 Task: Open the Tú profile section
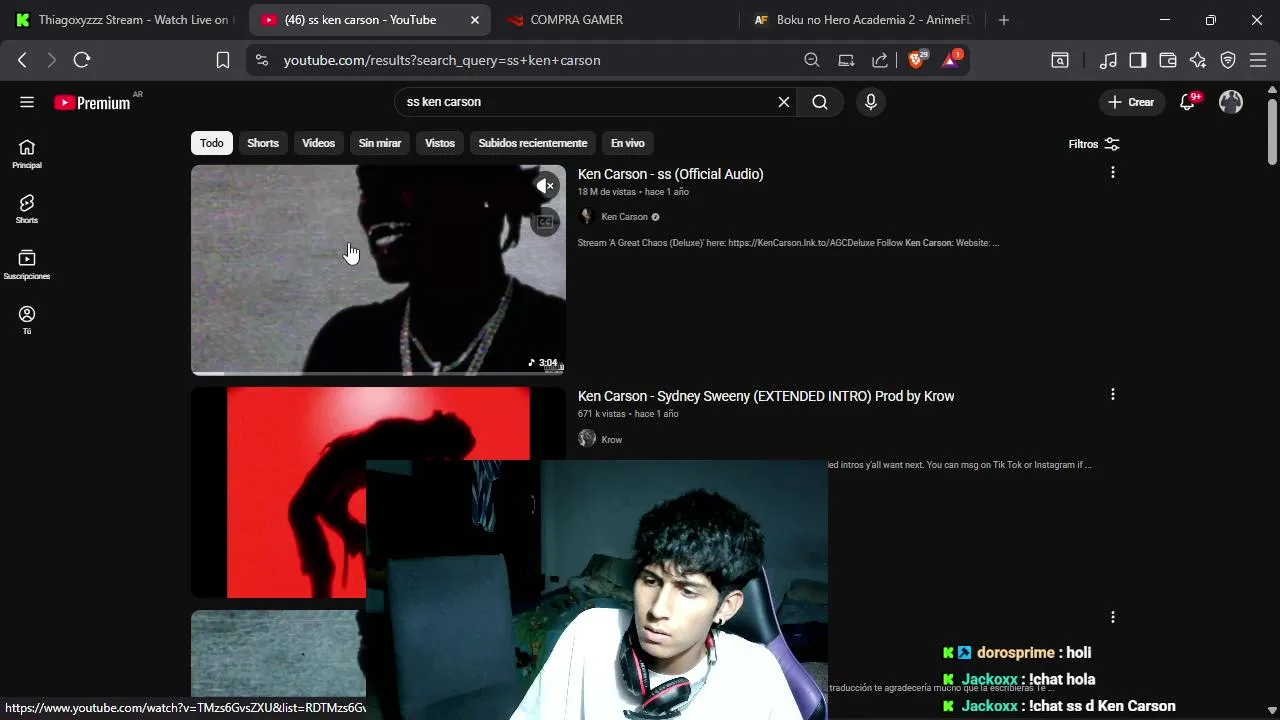coord(27,320)
